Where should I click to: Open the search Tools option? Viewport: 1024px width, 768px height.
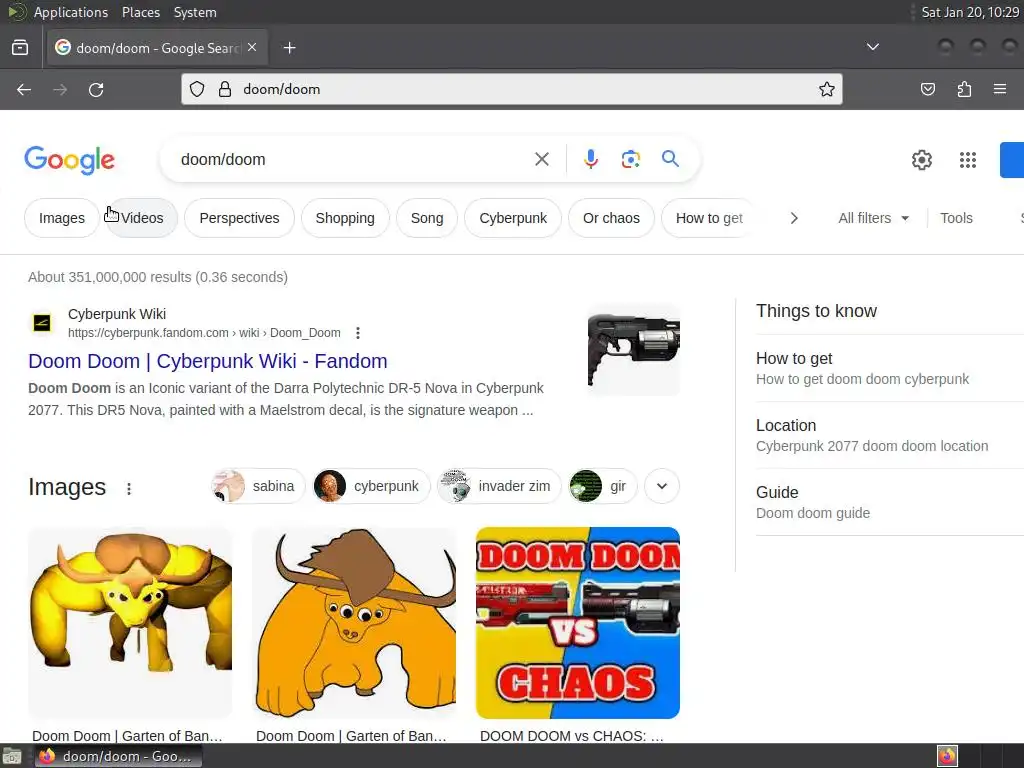coord(956,218)
